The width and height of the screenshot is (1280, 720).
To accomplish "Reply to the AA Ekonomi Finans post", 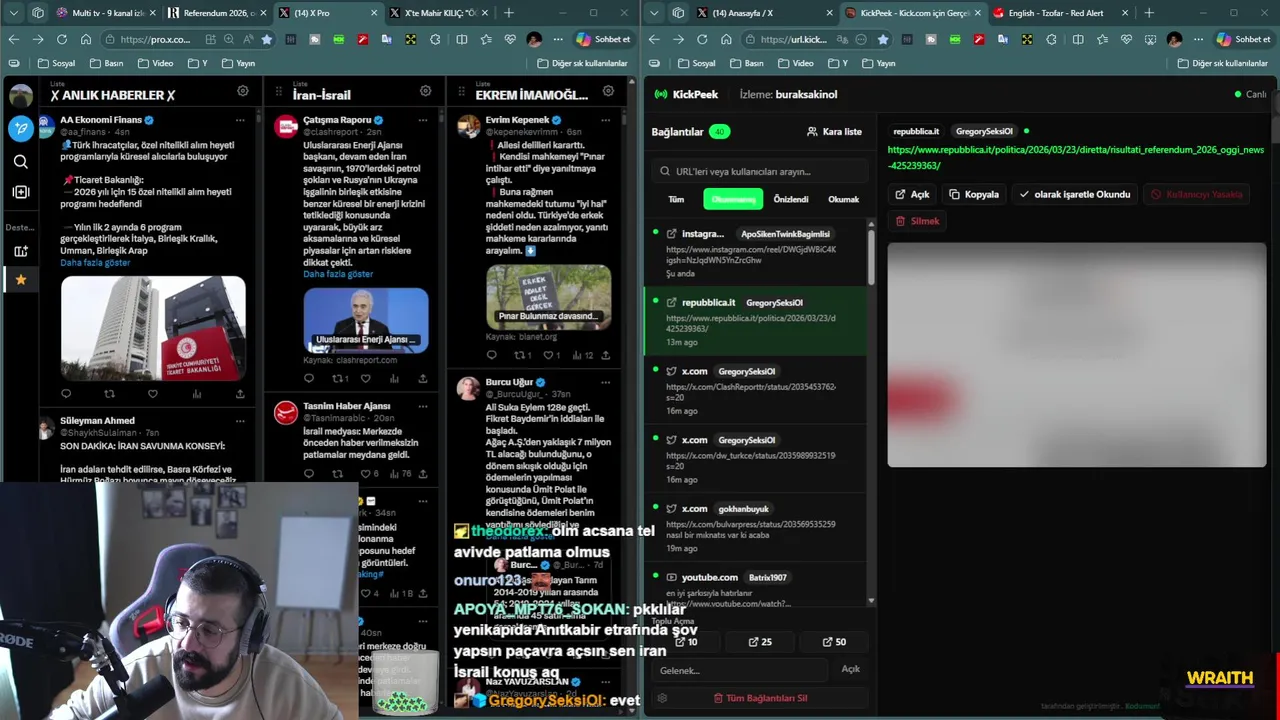I will [x=66, y=394].
